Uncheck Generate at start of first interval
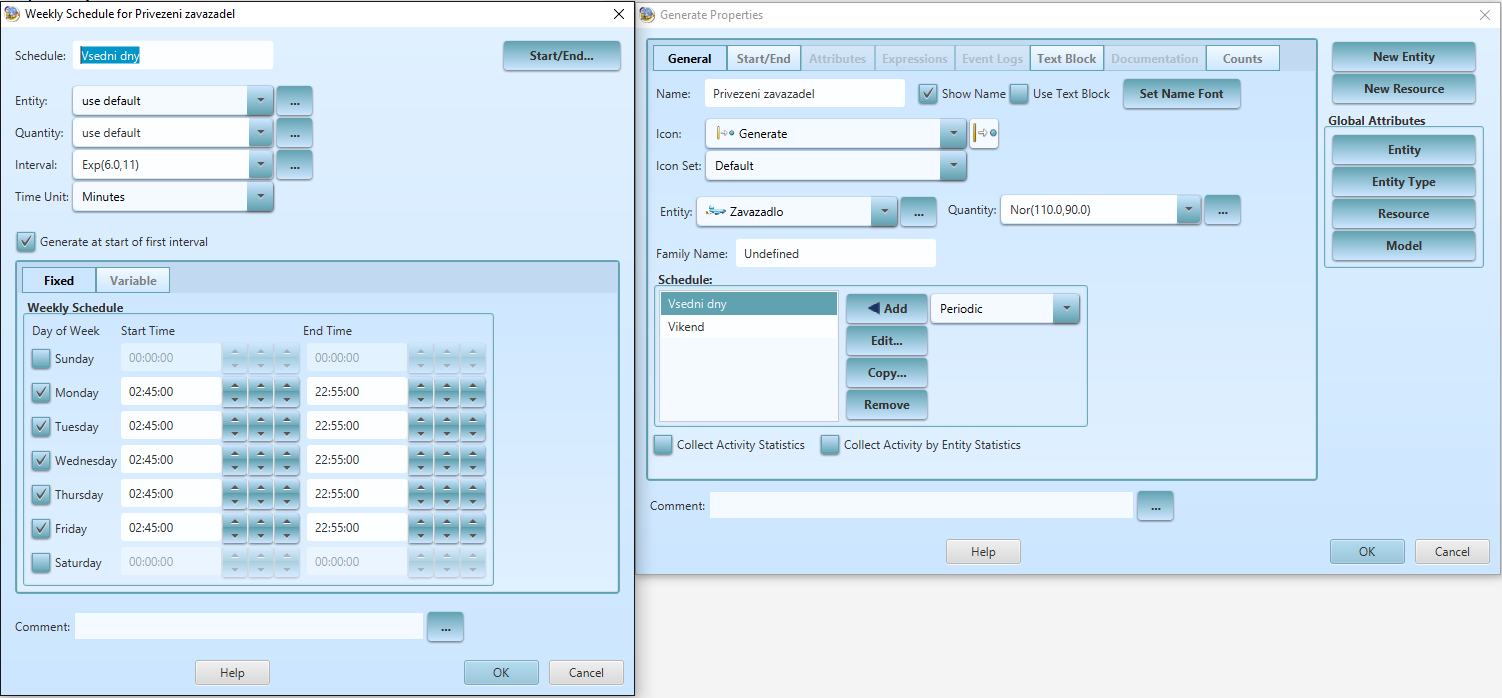1502x698 pixels. point(26,242)
